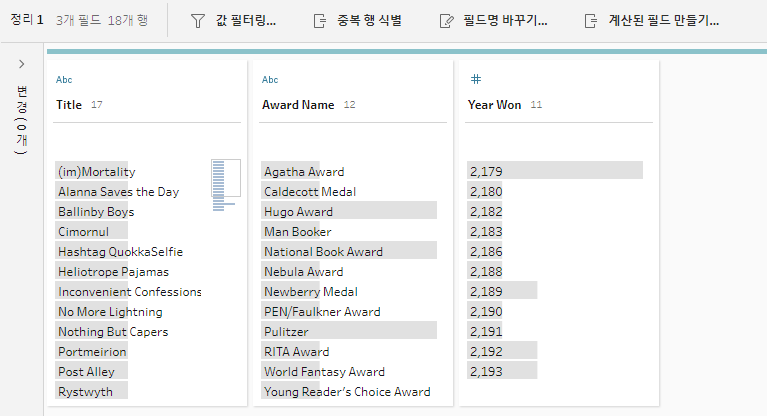The width and height of the screenshot is (767, 416).
Task: Open 값 필터링 option
Action: pos(246,21)
